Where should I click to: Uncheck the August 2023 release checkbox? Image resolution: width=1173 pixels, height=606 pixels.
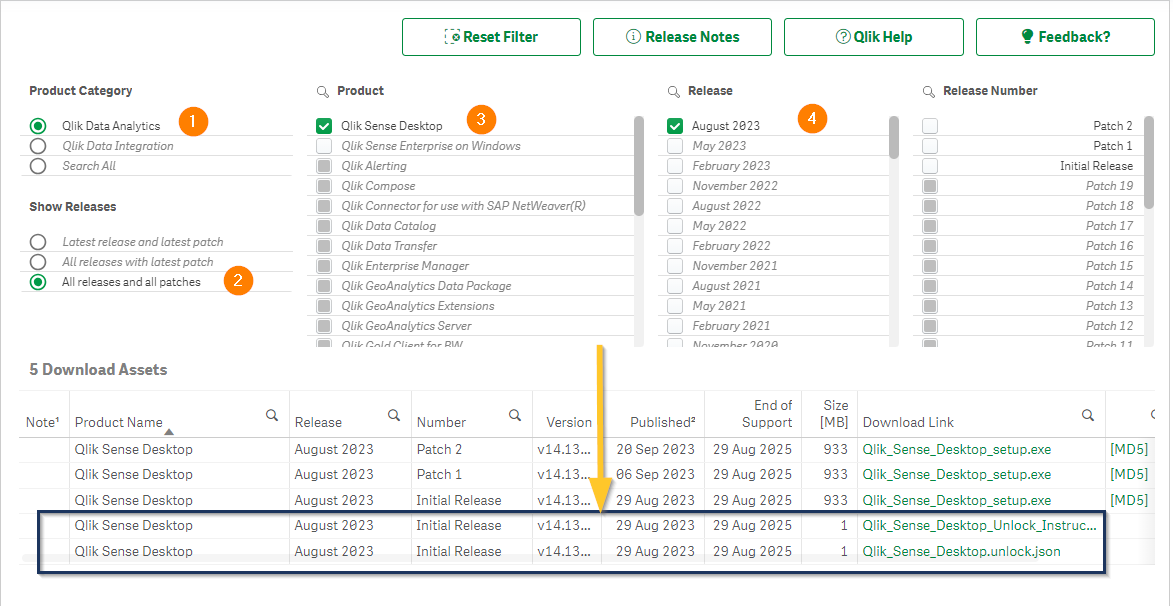click(x=675, y=126)
